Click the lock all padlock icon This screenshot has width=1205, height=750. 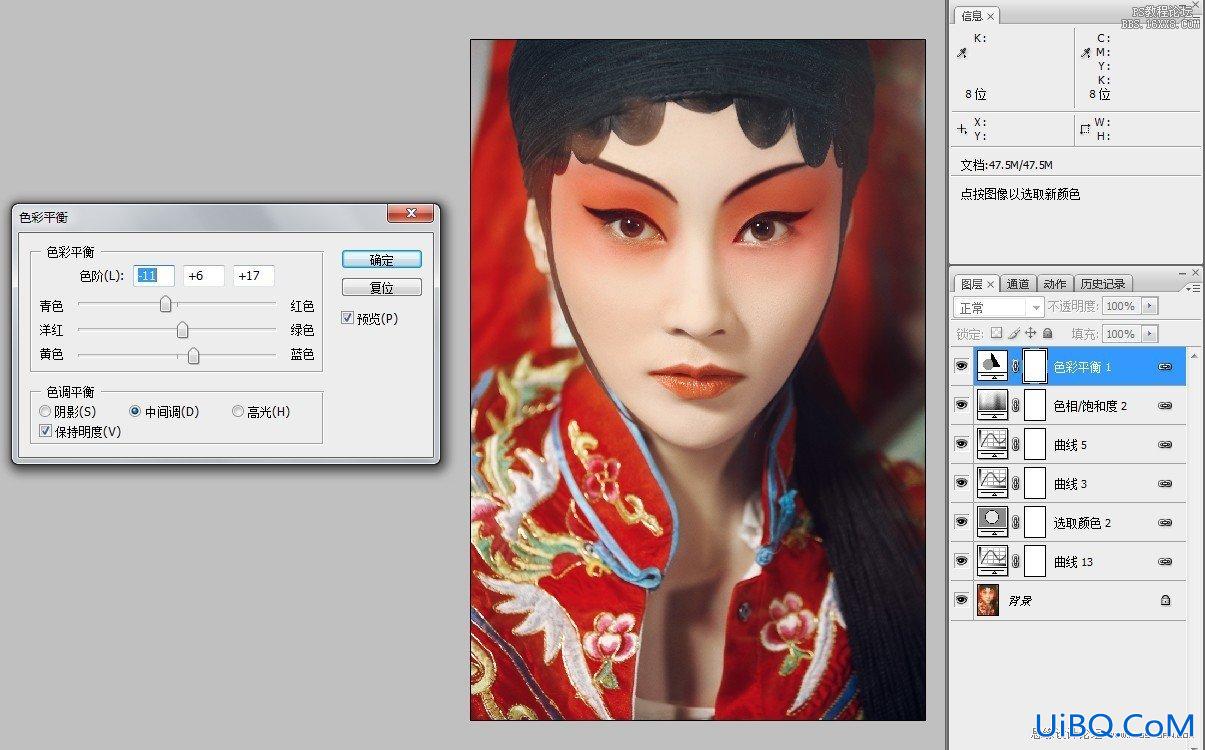(1047, 333)
